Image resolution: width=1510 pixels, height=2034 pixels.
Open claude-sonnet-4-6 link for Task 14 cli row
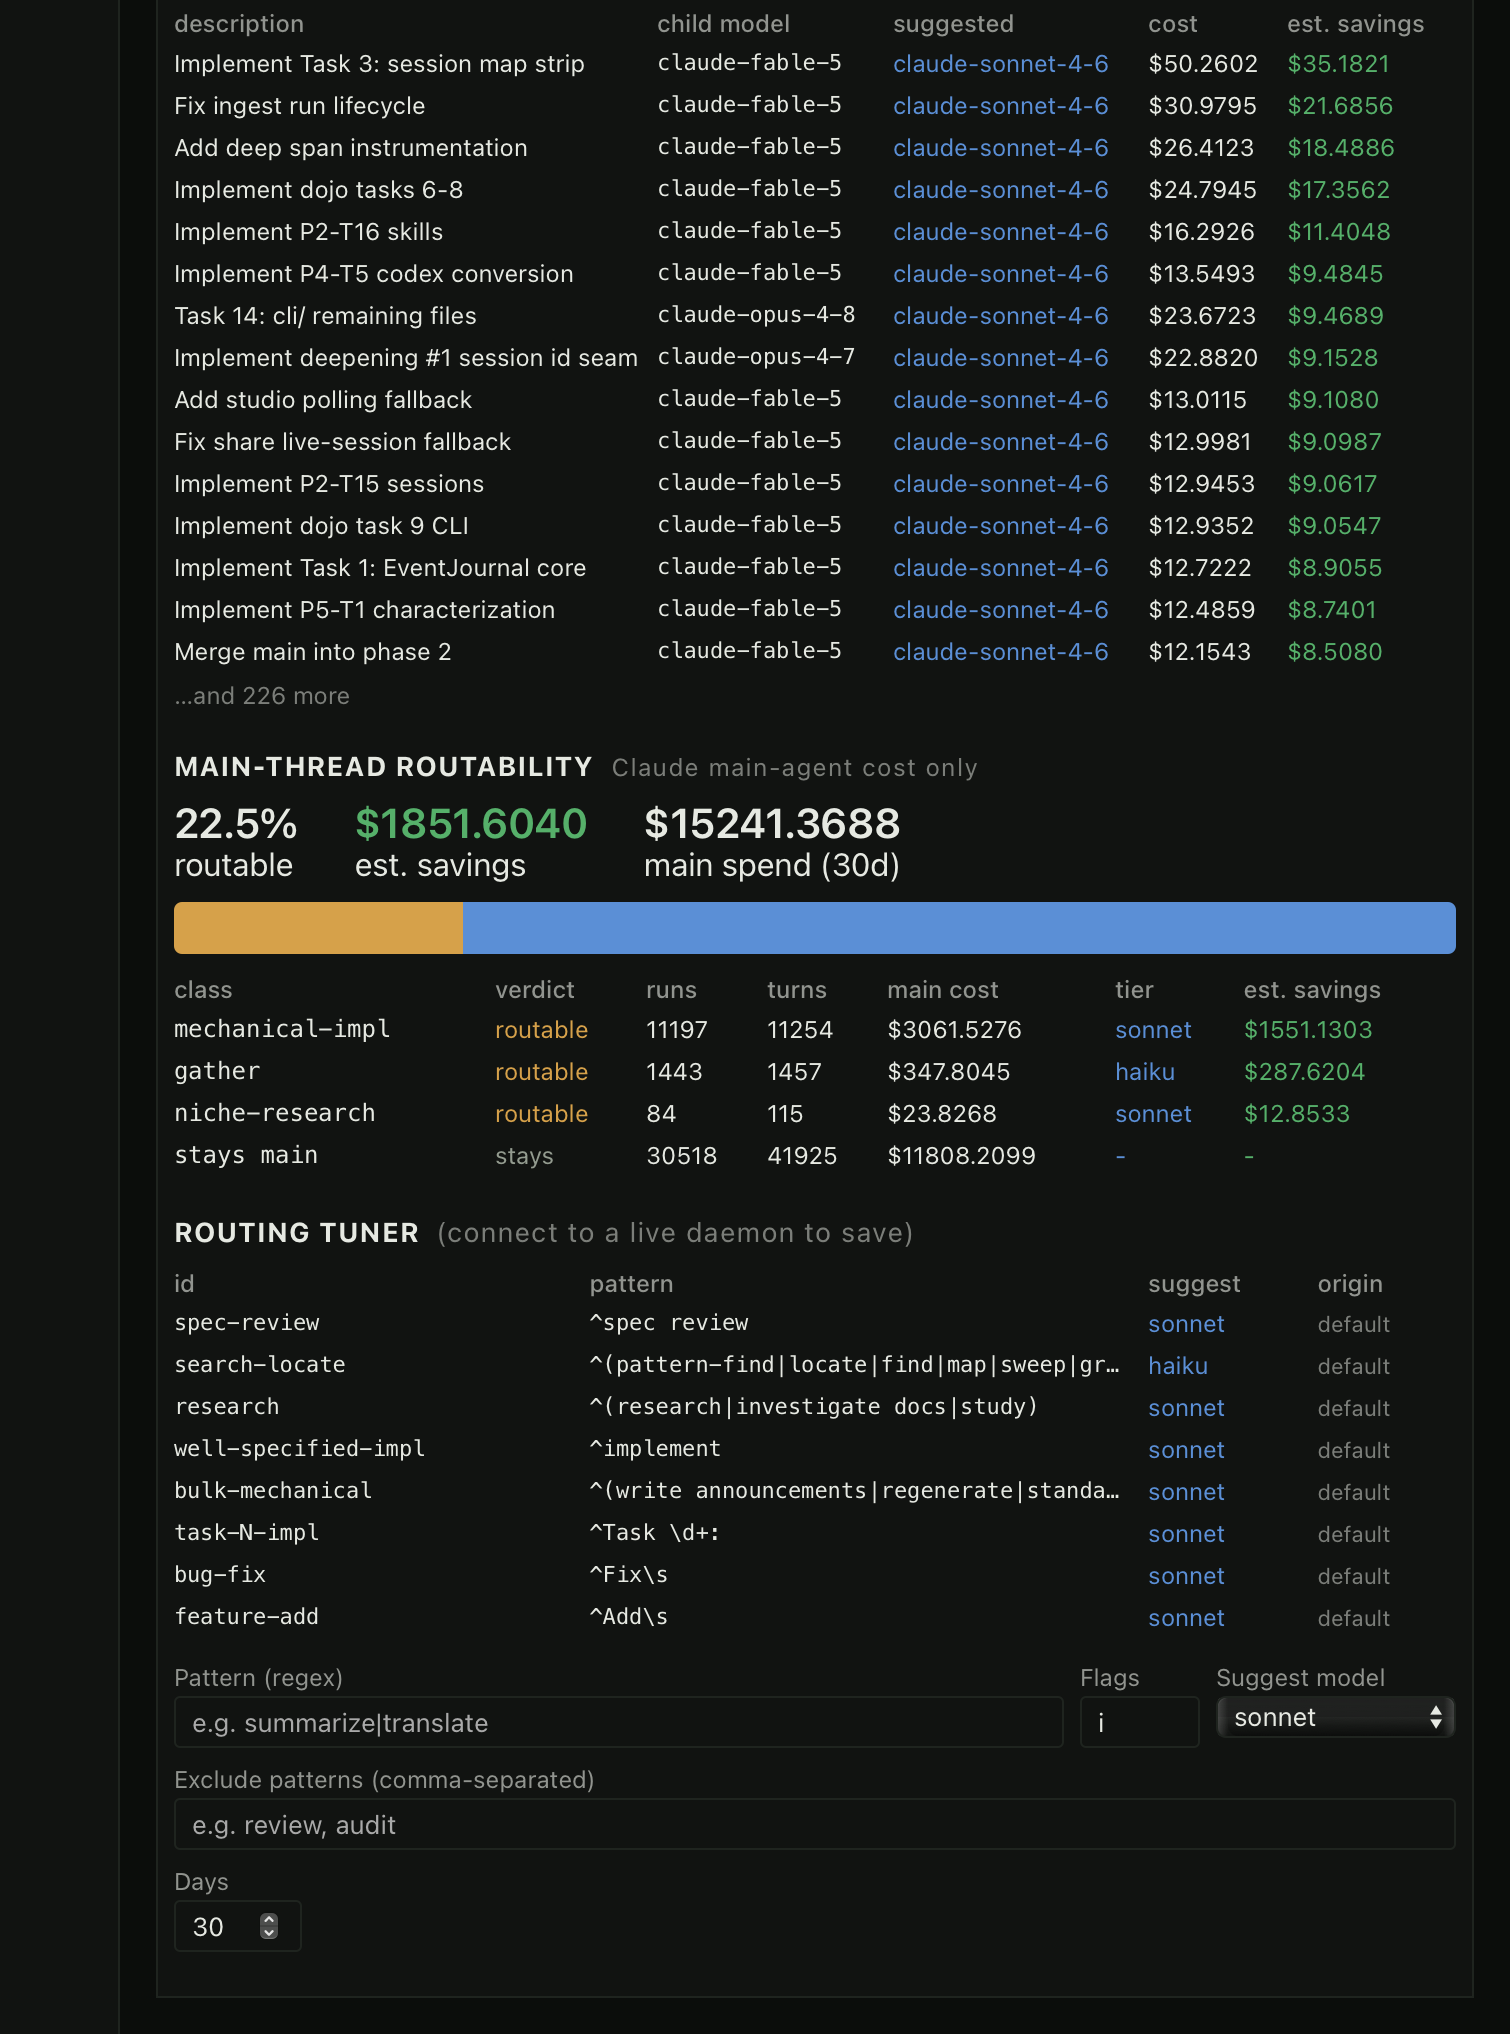[1000, 316]
